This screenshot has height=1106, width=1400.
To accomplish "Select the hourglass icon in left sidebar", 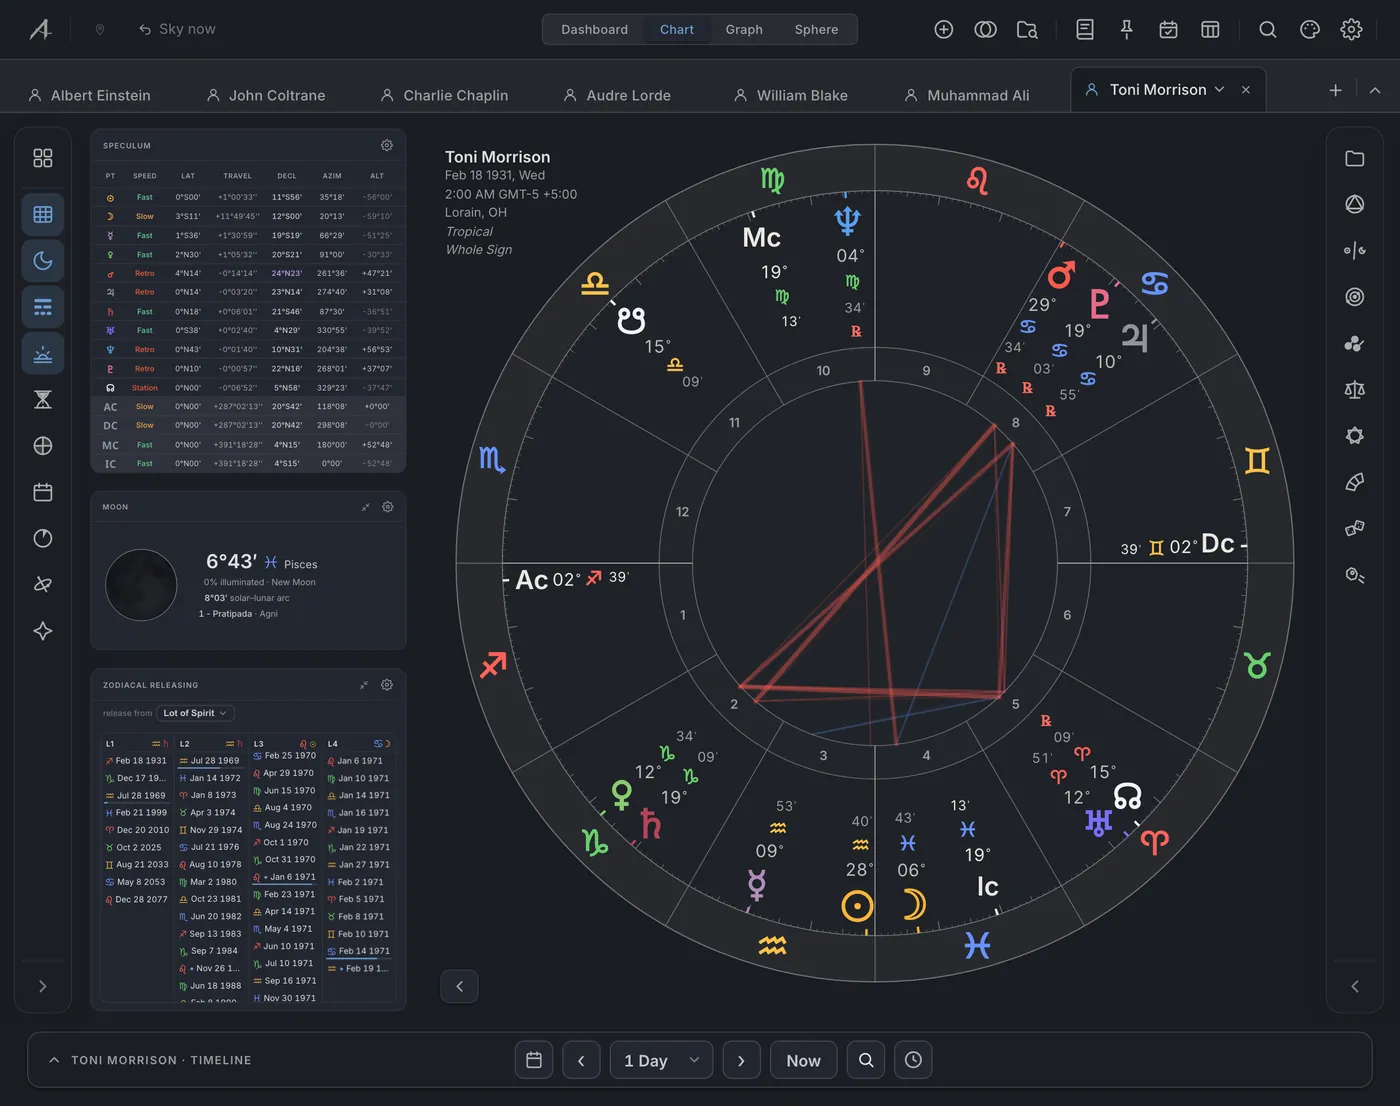I will coord(43,400).
